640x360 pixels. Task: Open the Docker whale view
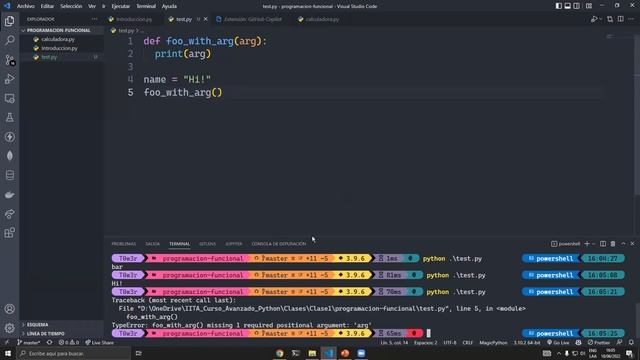(x=9, y=195)
